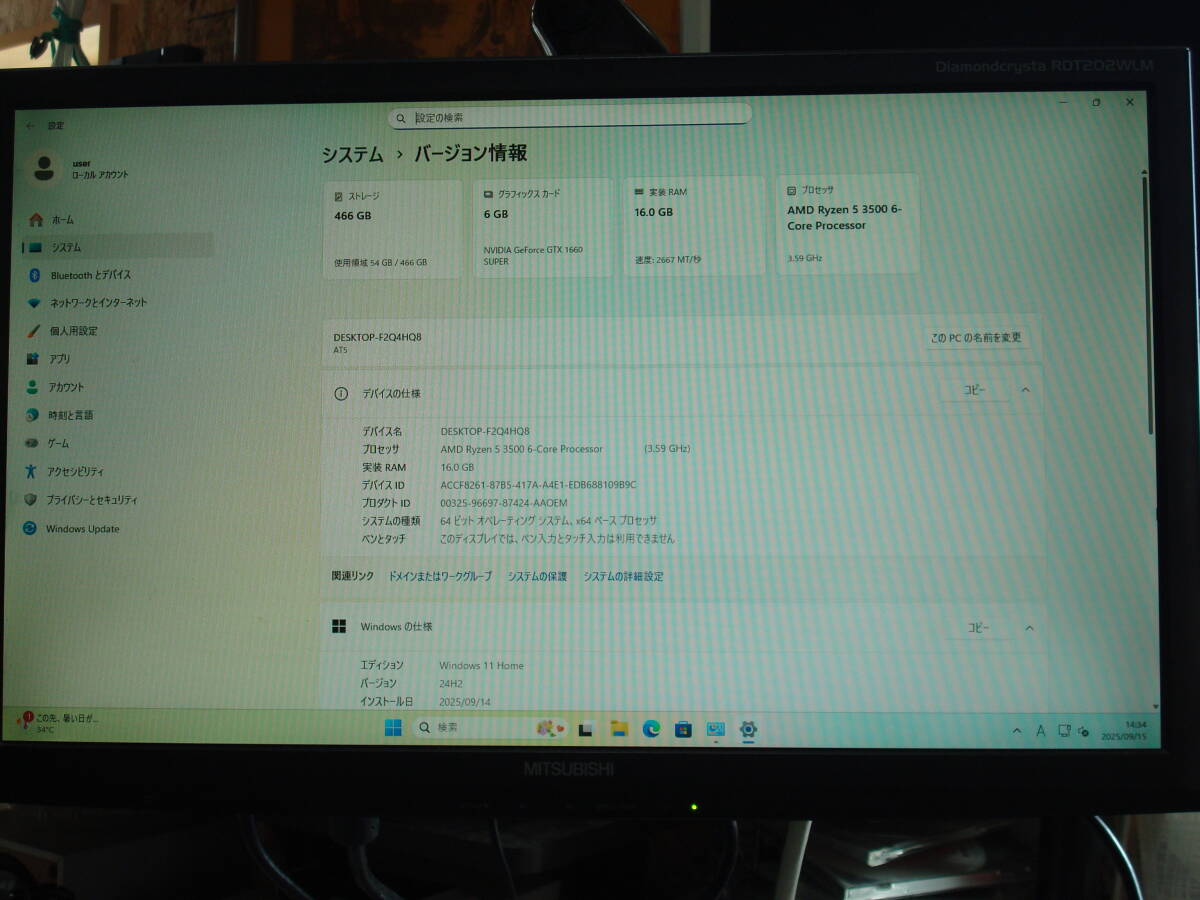
Task: Open Microsoft Store from the taskbar
Action: tap(683, 729)
